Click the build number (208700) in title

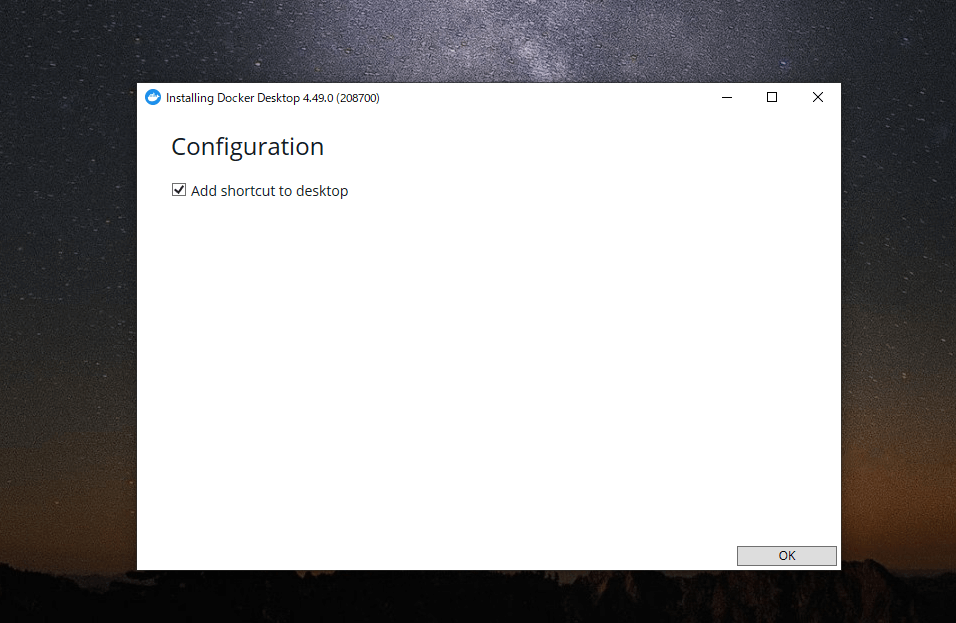pyautogui.click(x=358, y=98)
